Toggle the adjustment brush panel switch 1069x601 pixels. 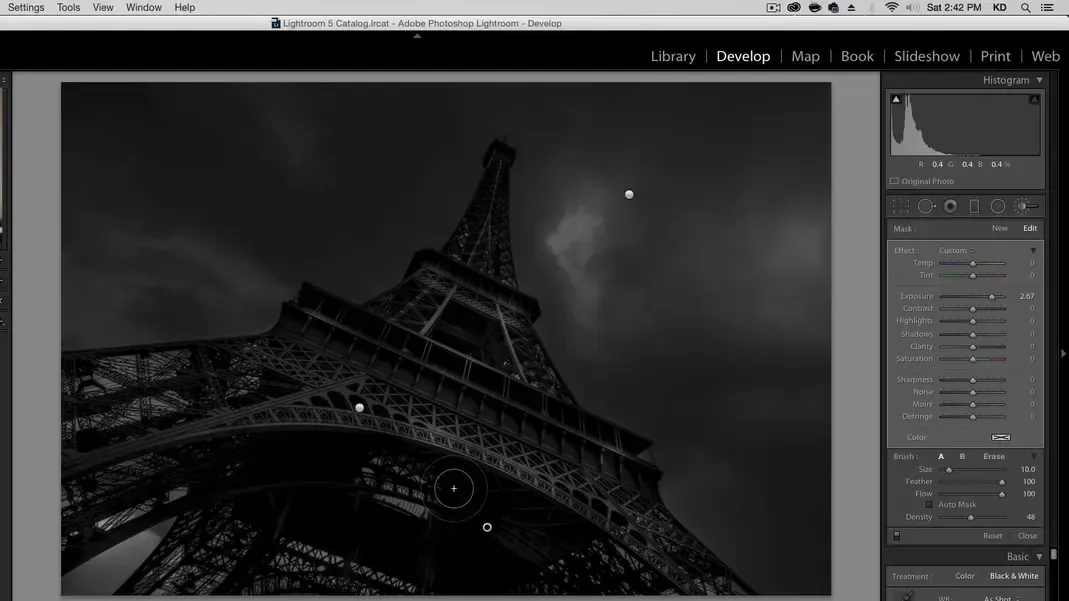(897, 536)
